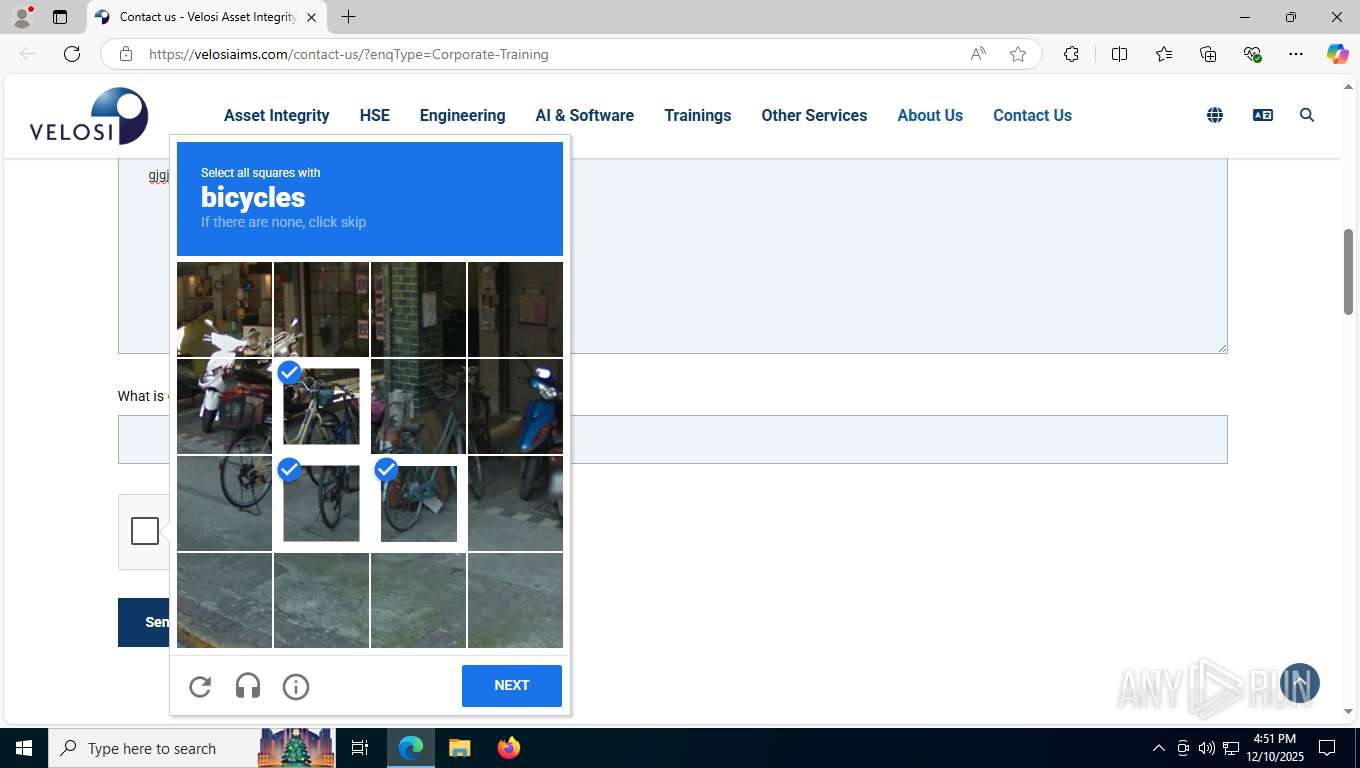This screenshot has height=768, width=1360.
Task: Open Windows Start menu
Action: pos(24,748)
